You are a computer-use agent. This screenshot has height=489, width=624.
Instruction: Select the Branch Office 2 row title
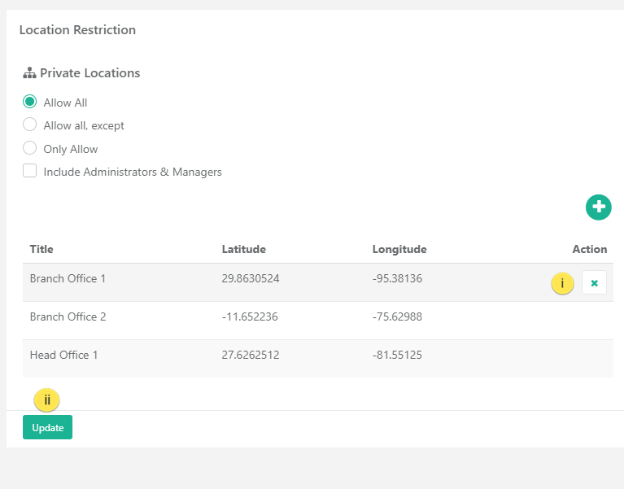point(67,316)
